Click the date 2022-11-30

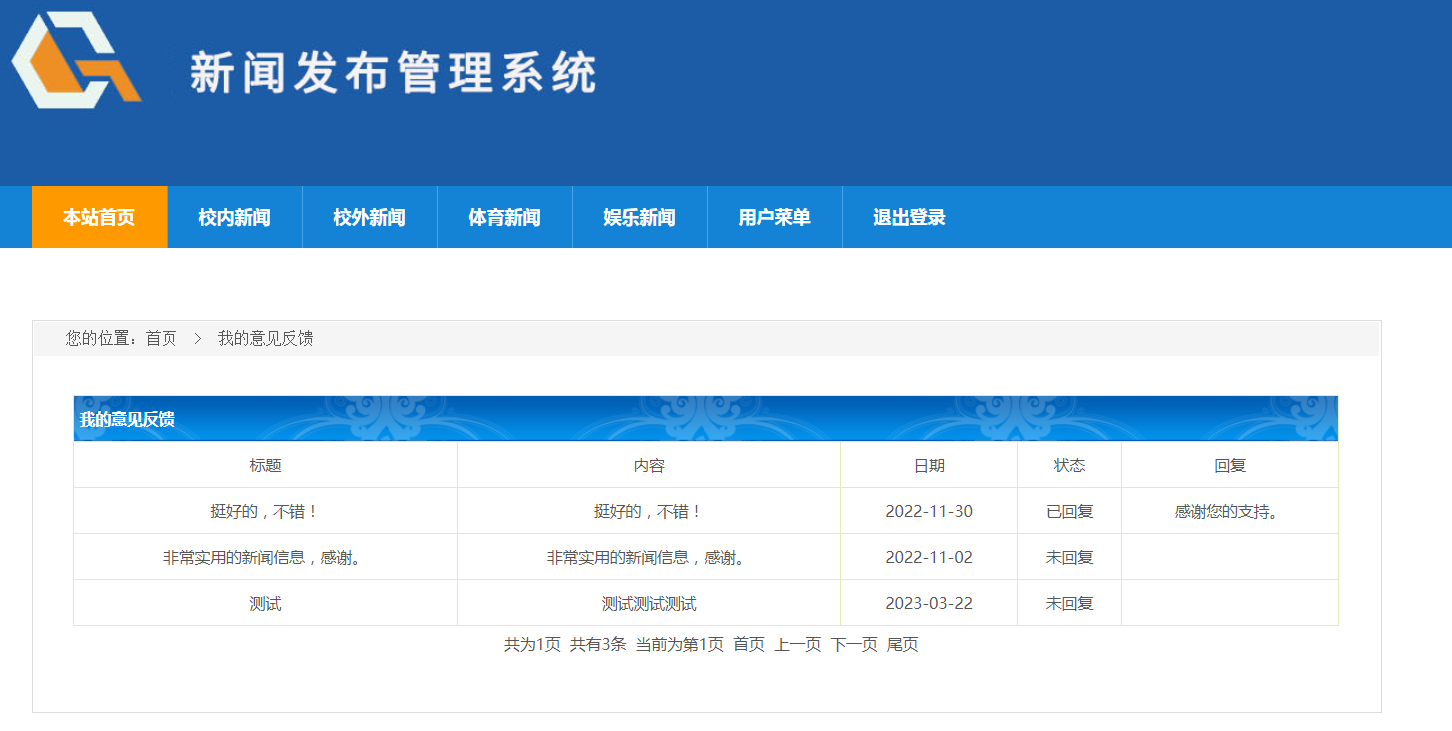929,511
